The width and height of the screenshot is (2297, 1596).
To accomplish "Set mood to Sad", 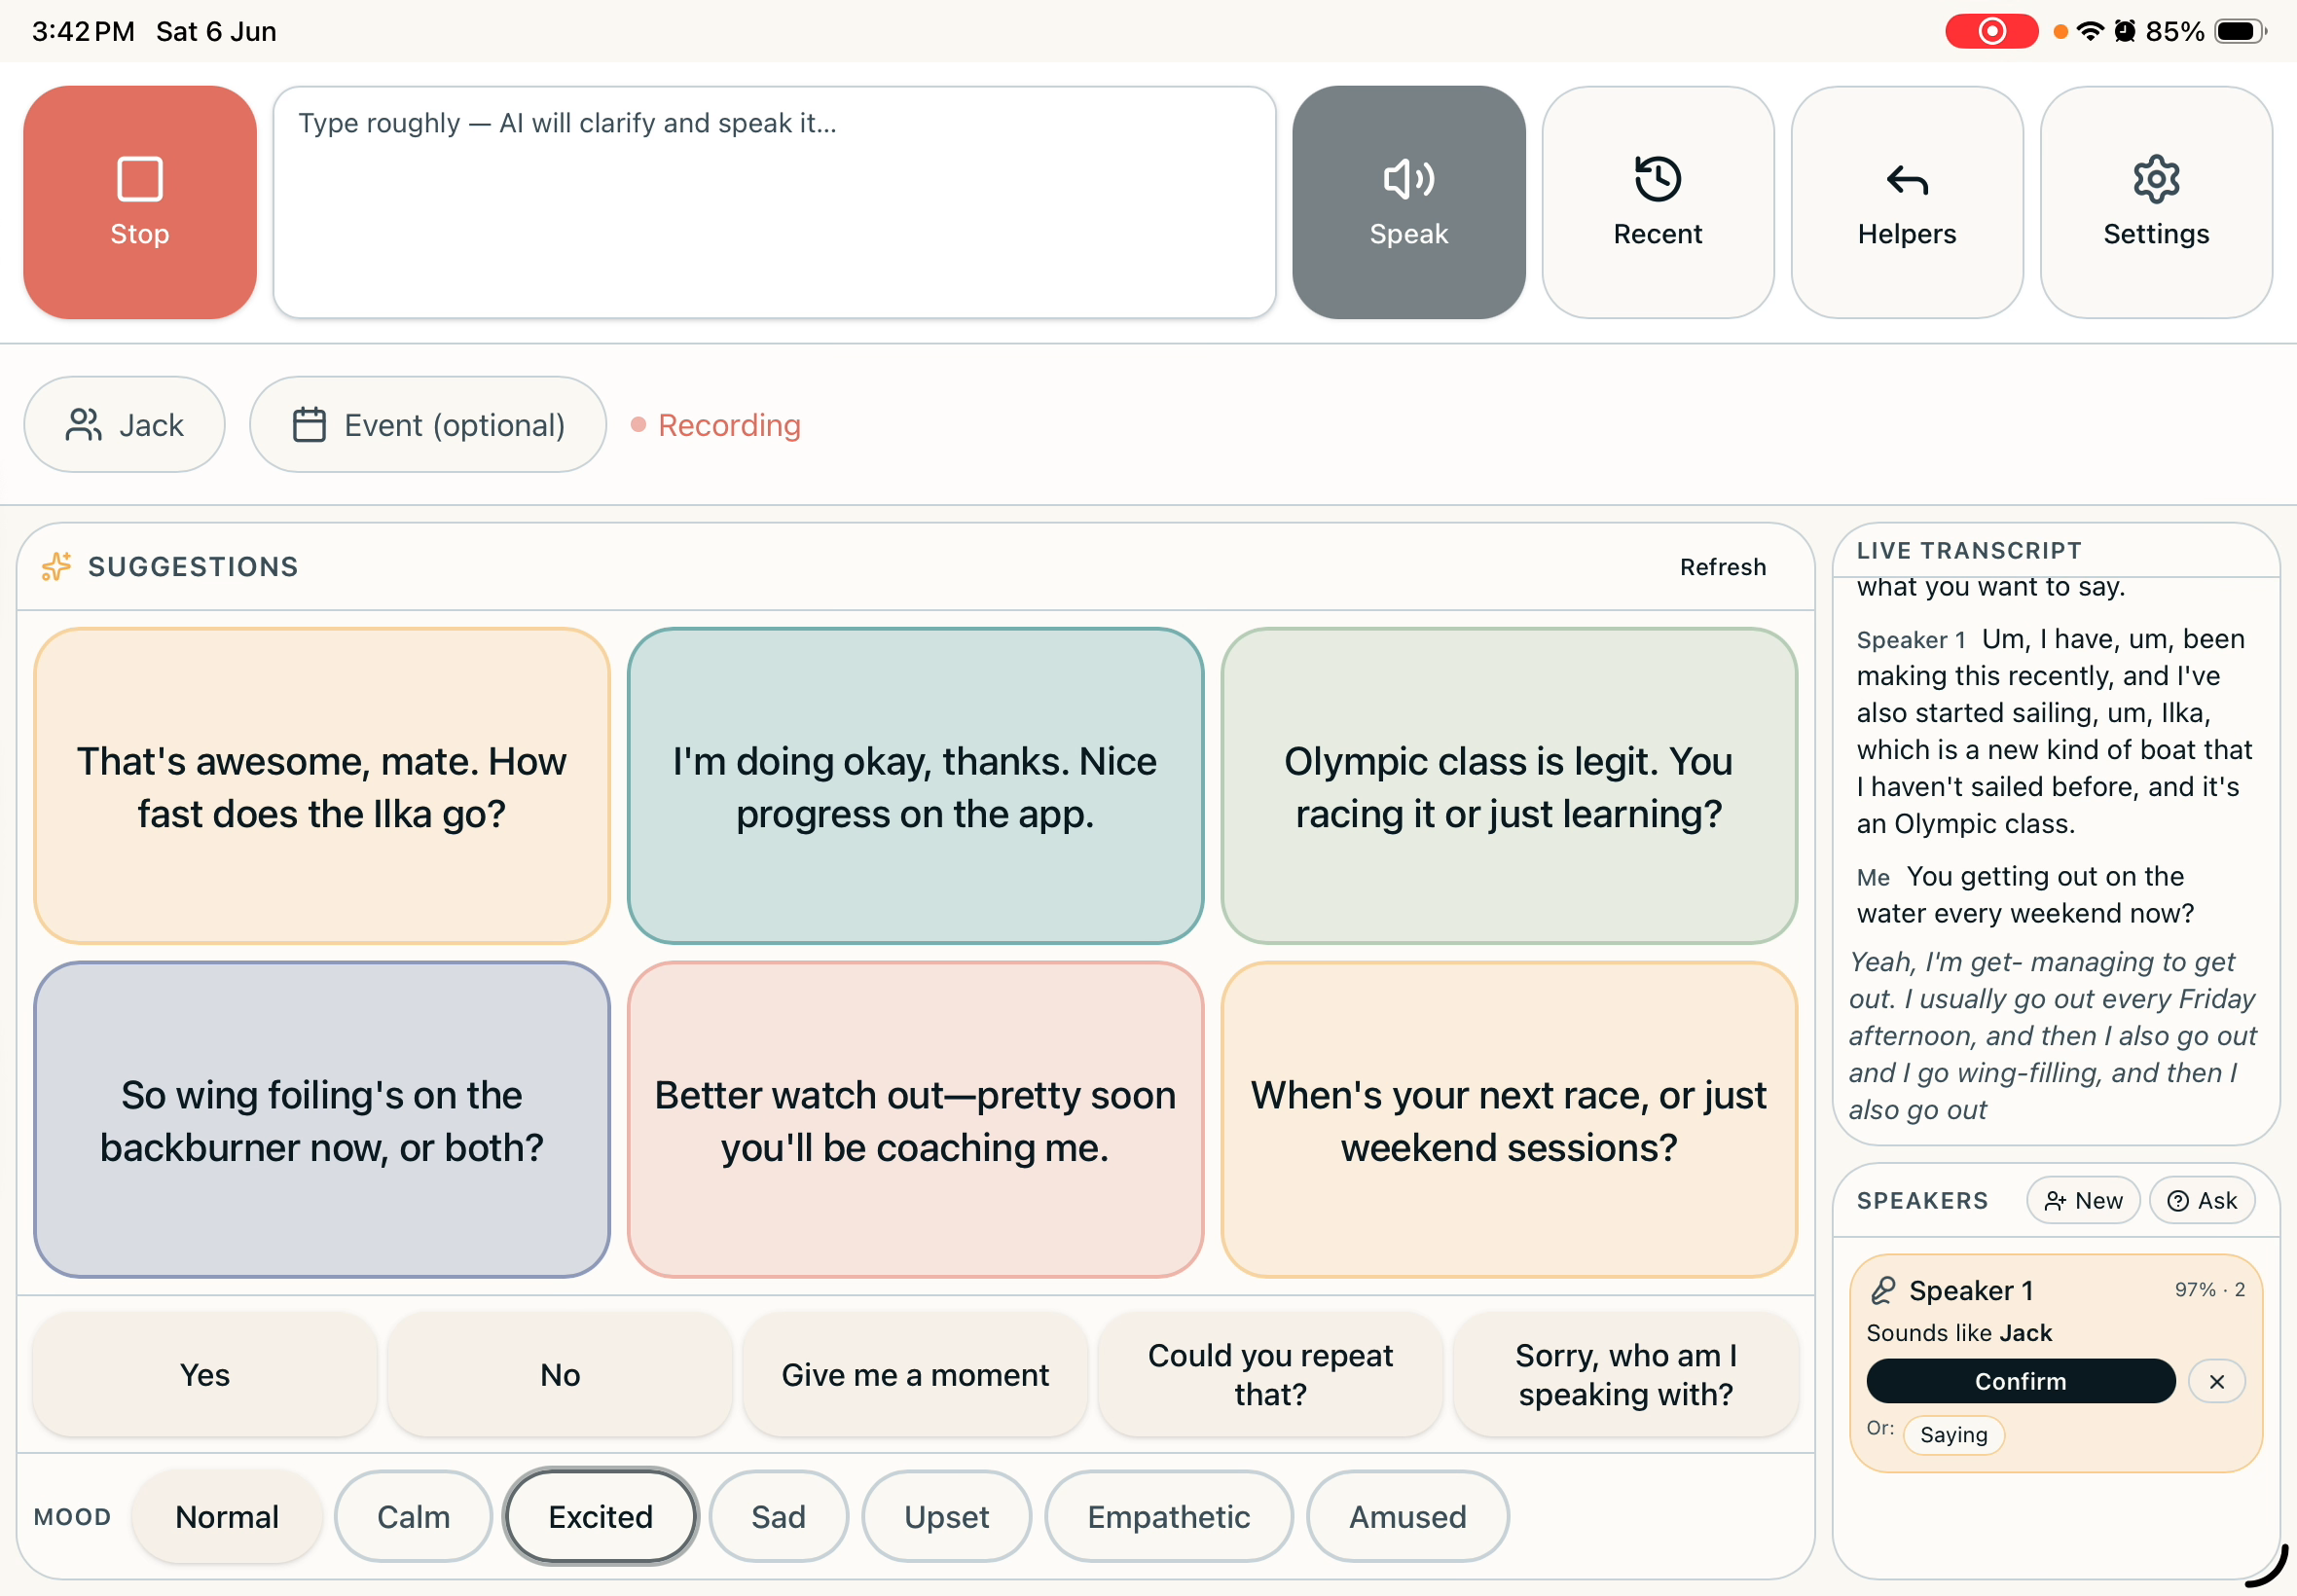I will click(778, 1516).
